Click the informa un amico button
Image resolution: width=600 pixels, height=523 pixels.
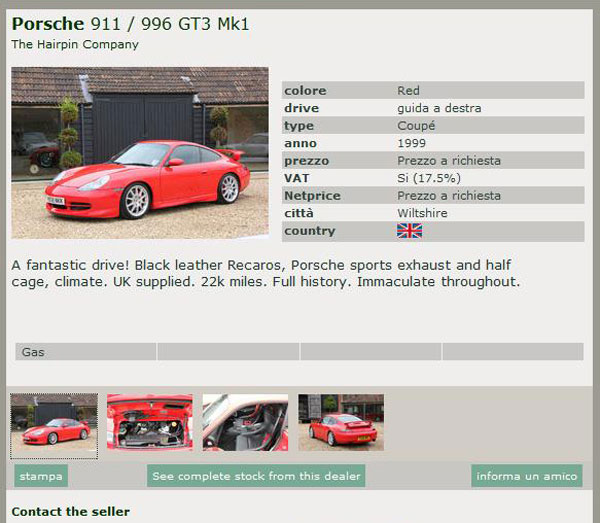527,476
